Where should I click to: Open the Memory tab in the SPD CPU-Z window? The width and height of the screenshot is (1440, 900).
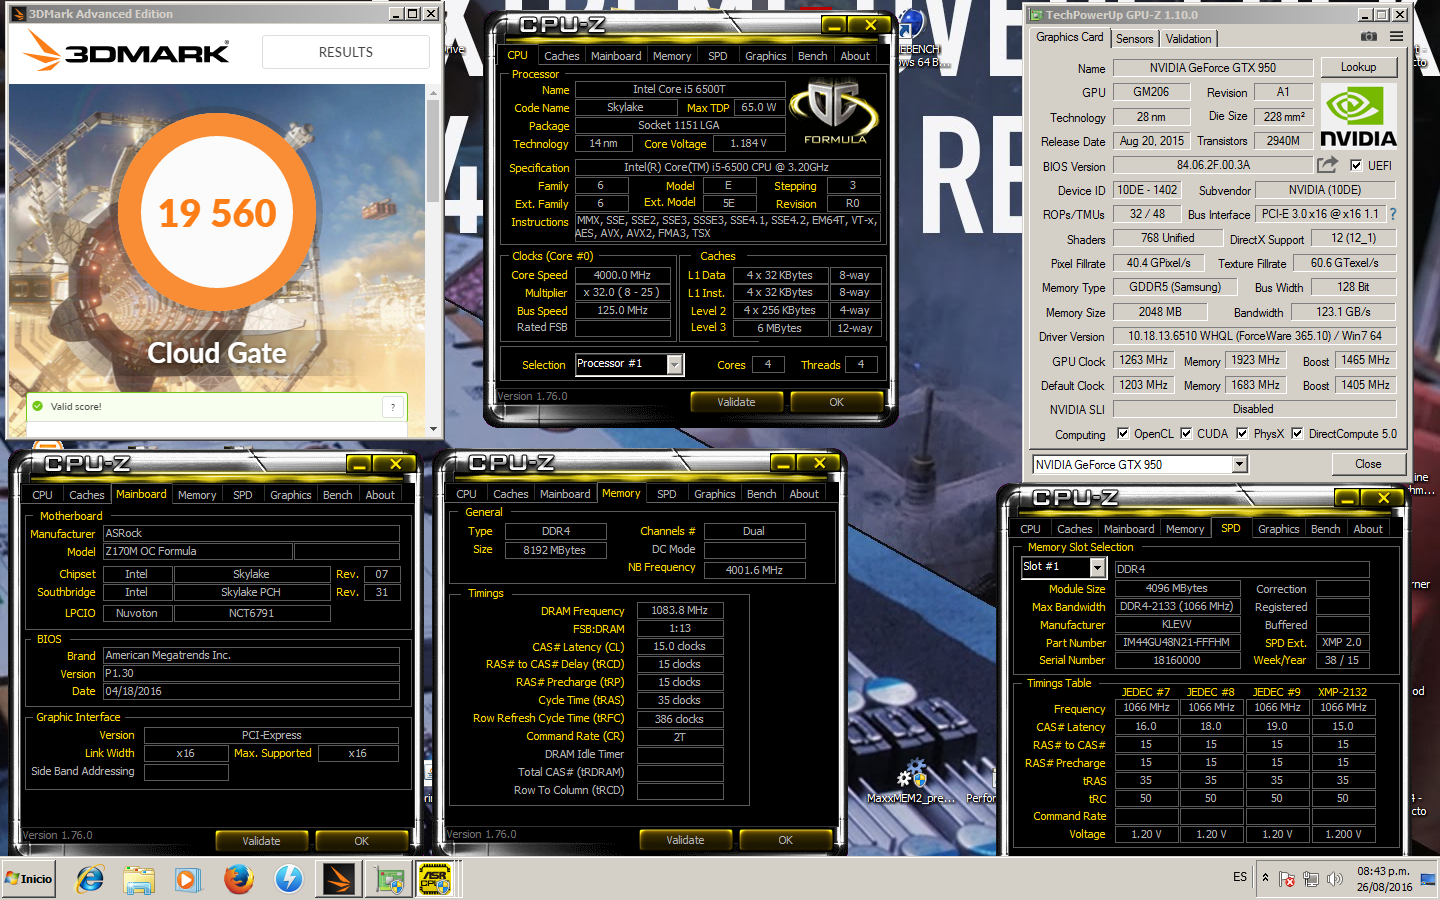pos(1185,529)
